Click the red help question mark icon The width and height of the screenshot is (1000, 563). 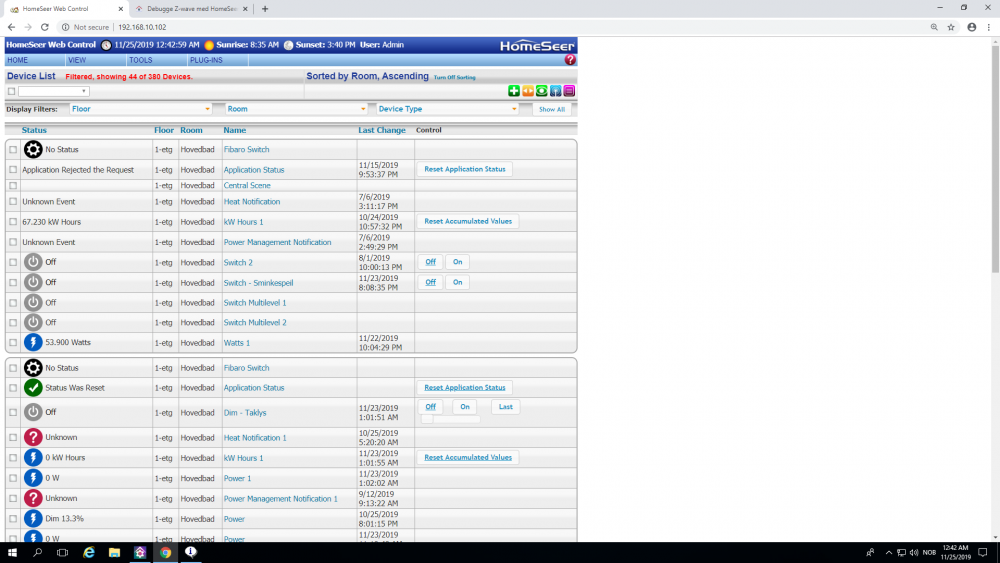[x=570, y=60]
